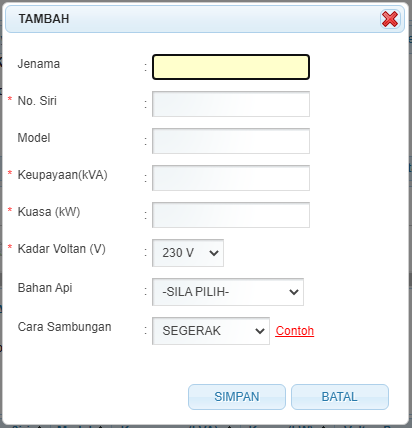Click the Cara Sambungan label
This screenshot has width=412, height=428.
pos(64,327)
